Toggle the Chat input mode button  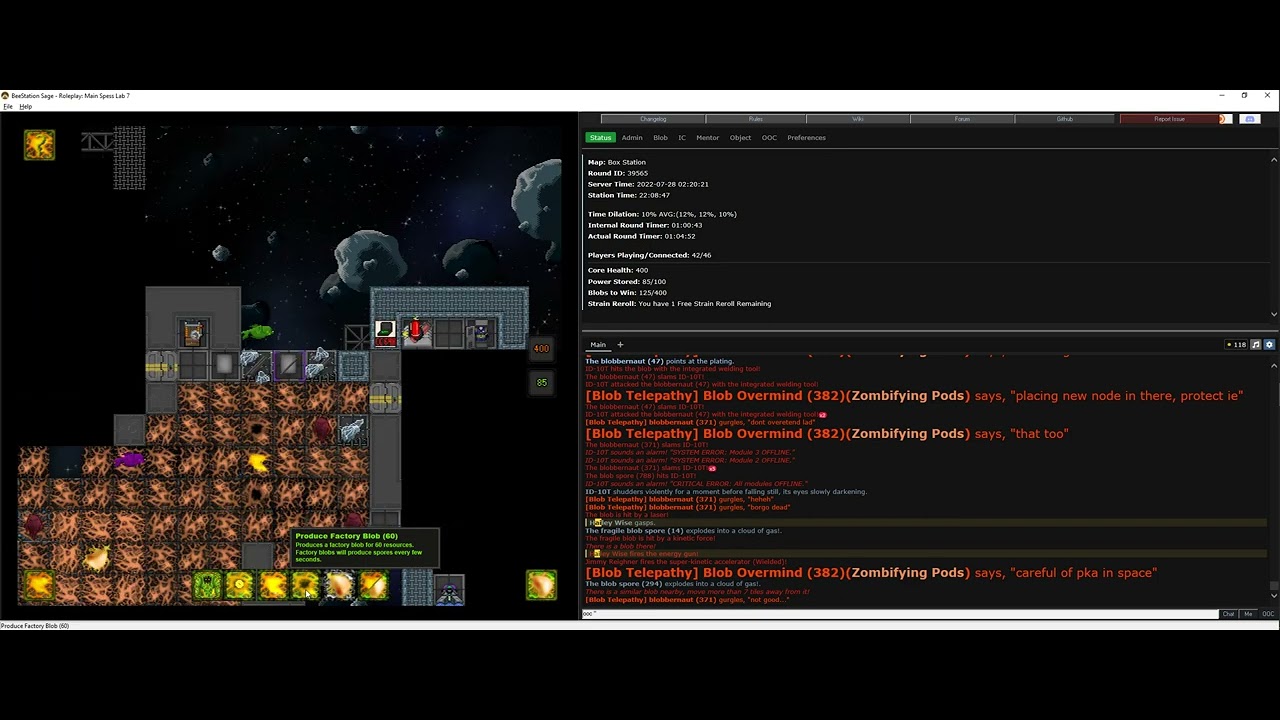(1228, 614)
